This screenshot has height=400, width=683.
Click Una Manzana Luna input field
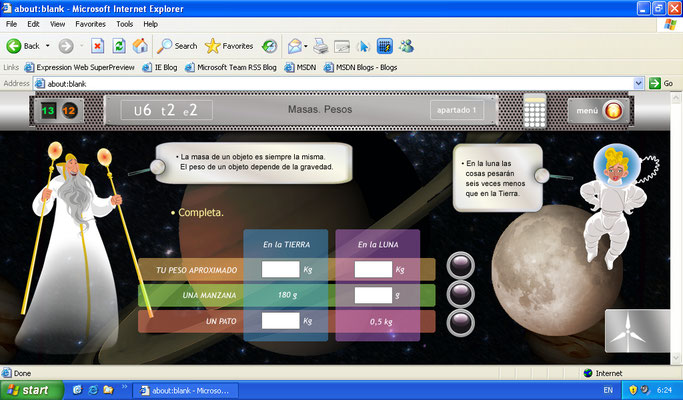pyautogui.click(x=373, y=295)
